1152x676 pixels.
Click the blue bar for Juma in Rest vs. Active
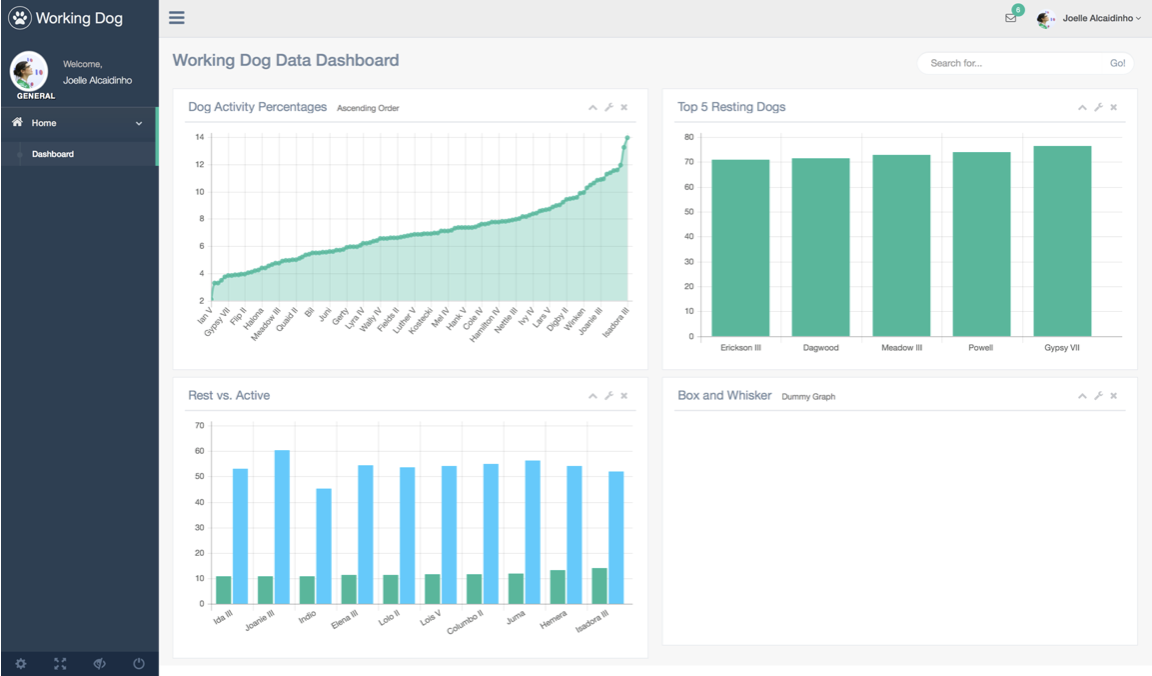pos(533,532)
